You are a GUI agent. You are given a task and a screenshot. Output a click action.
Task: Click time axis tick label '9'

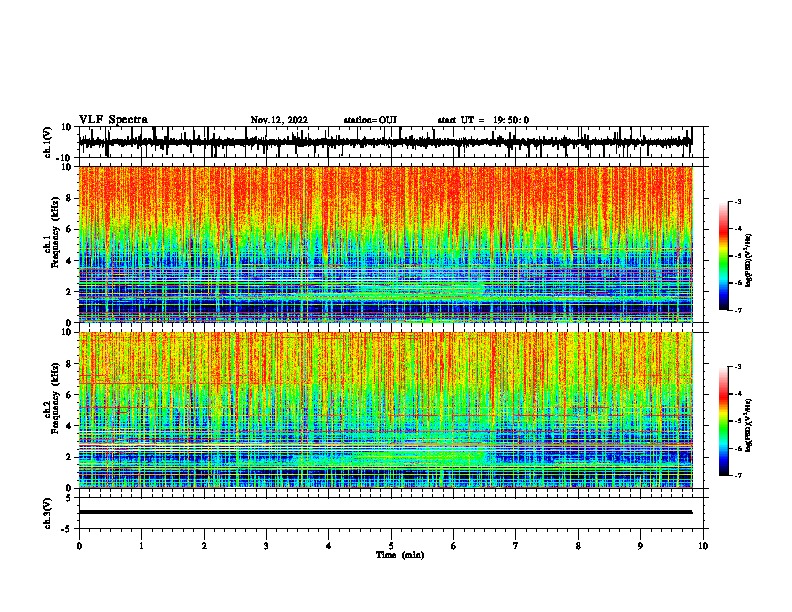[640, 546]
